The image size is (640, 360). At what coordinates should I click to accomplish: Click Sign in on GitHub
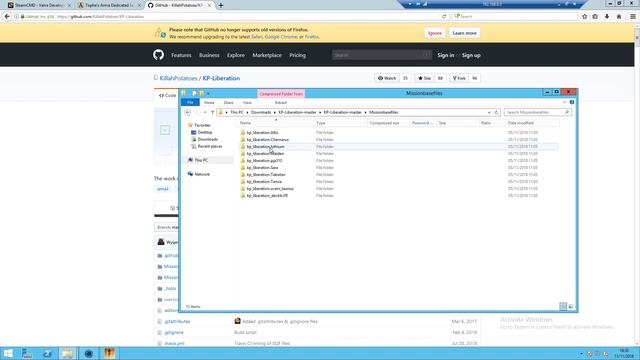tap(446, 55)
